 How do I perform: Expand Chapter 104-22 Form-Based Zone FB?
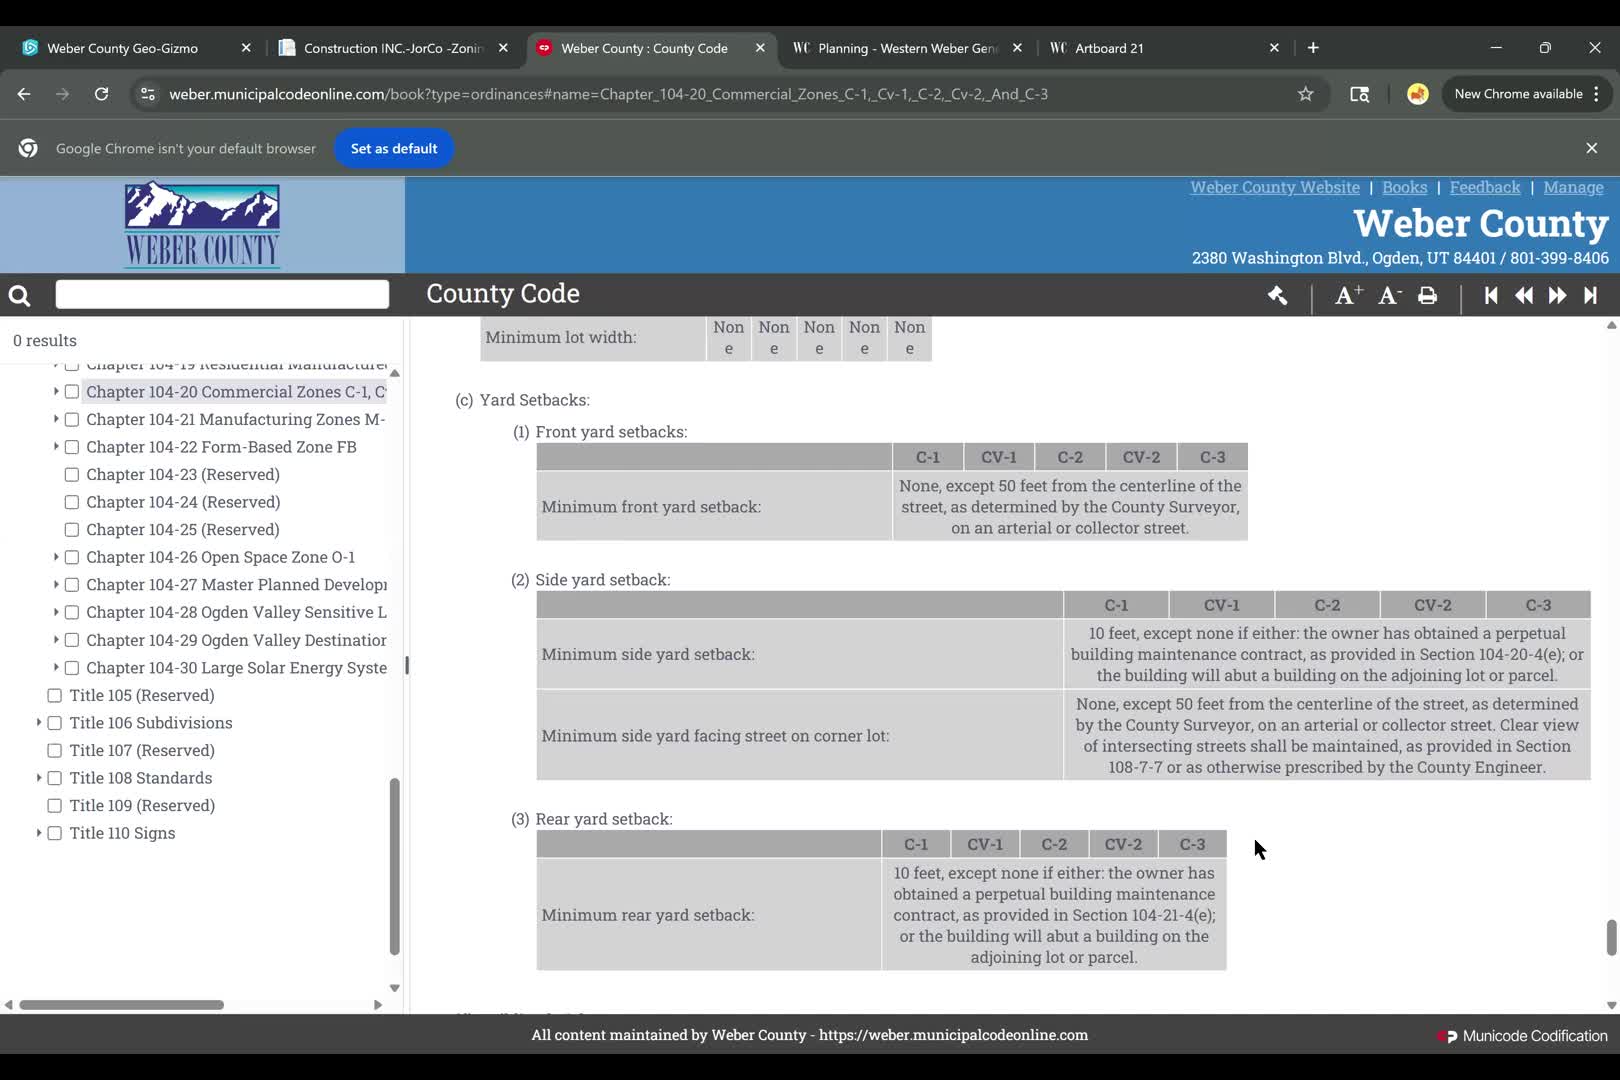tap(56, 447)
